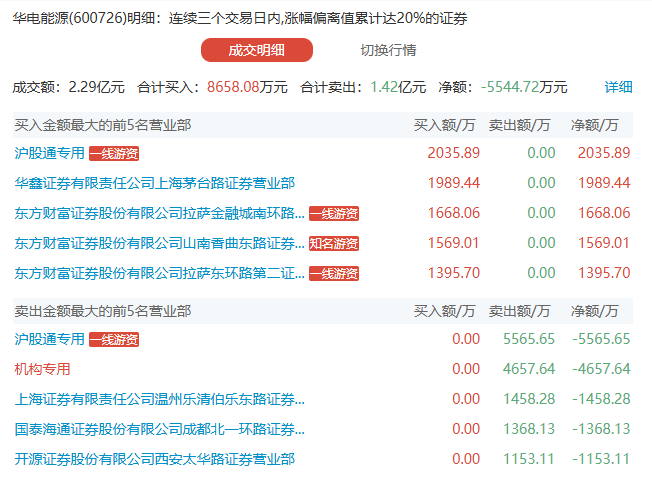Click 一线游资 tag on 拉萨金融城南环路 row
652x478 pixels.
coord(334,214)
